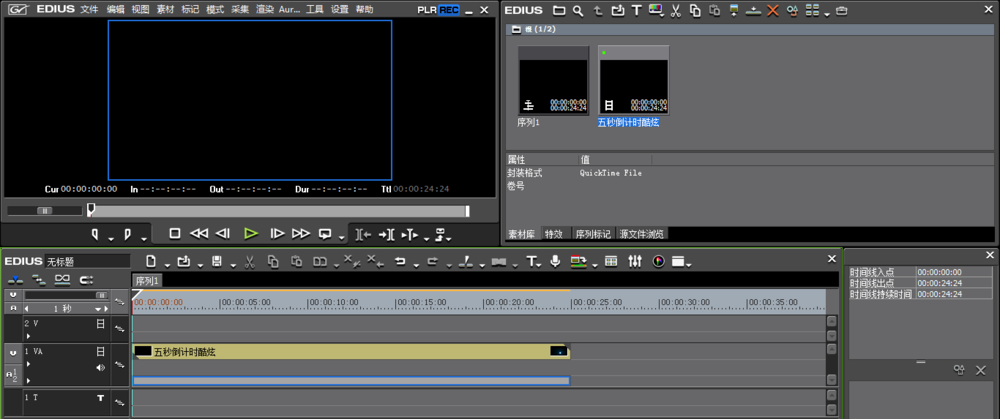
Task: Click the T add title icon in bin toolbar
Action: [636, 11]
